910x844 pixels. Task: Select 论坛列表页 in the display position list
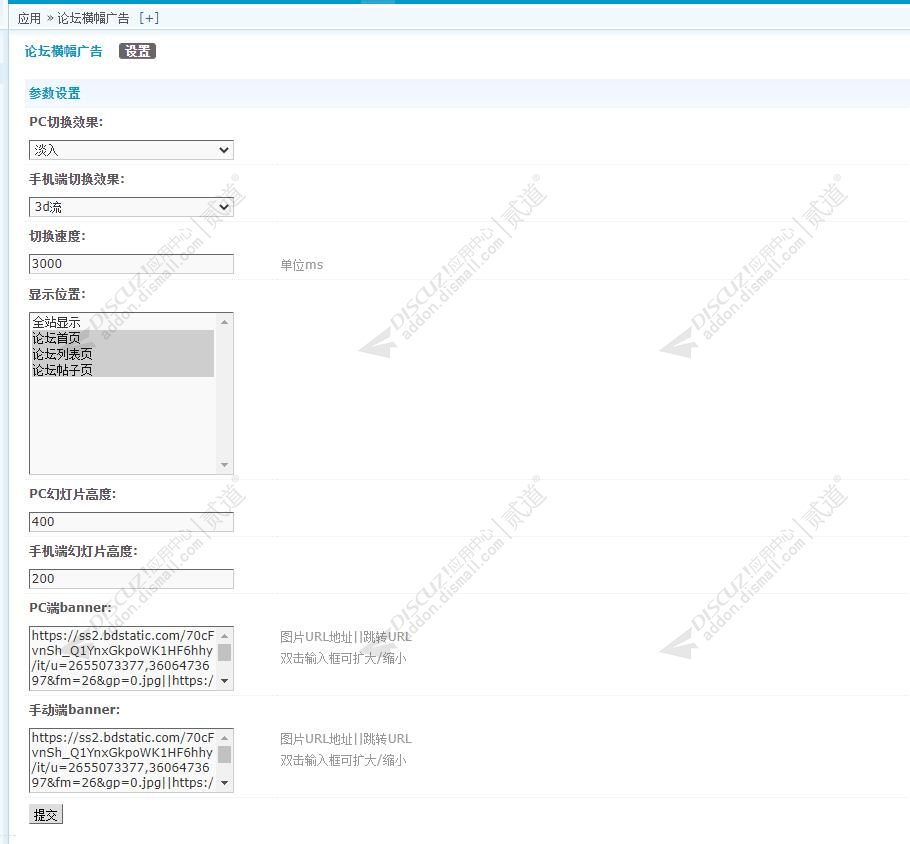click(122, 354)
